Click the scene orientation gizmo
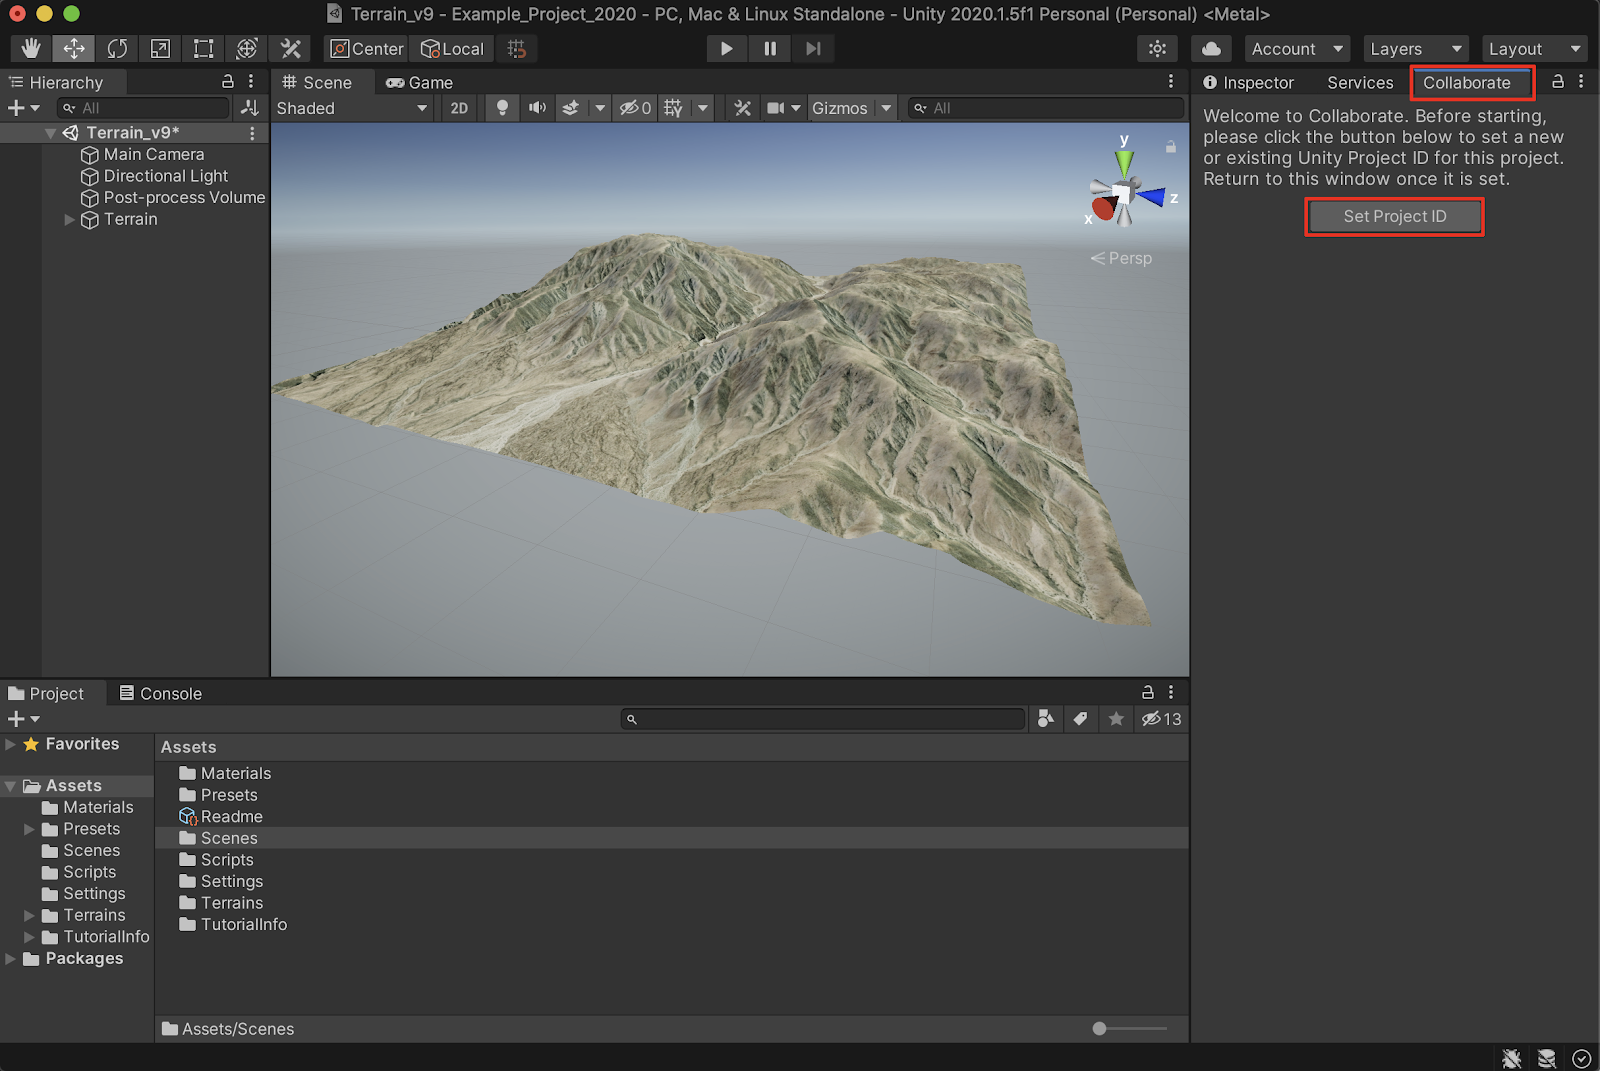The image size is (1600, 1071). 1124,191
